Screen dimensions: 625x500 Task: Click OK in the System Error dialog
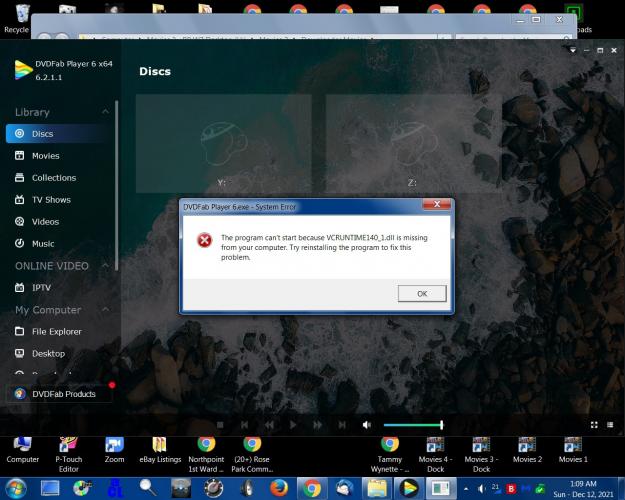pos(422,293)
